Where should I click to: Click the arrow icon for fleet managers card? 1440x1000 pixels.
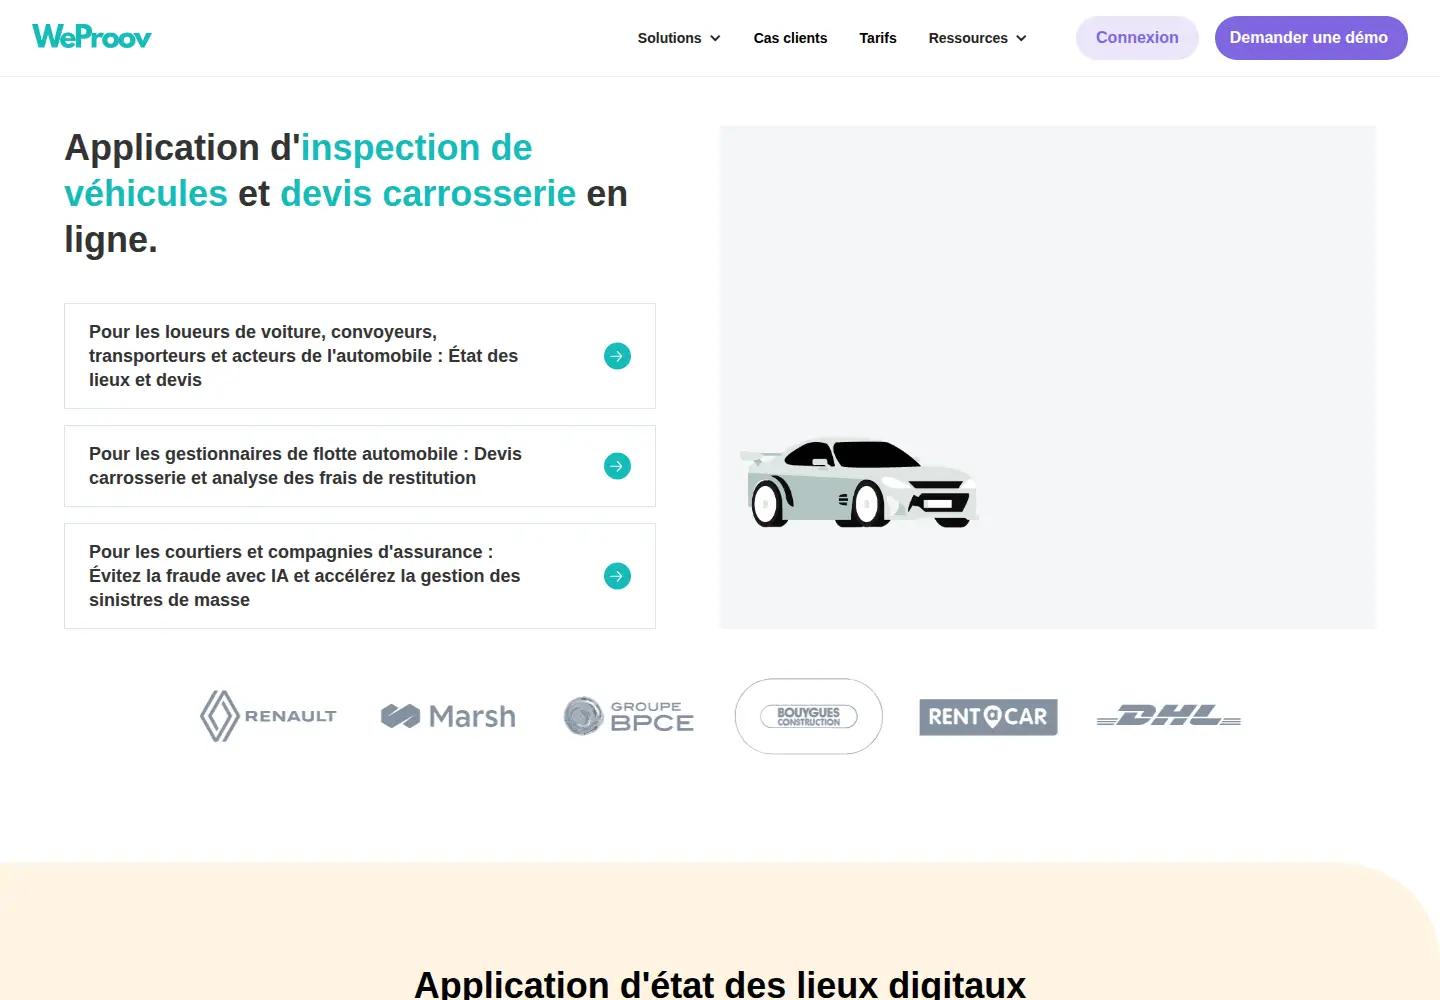[x=618, y=466]
